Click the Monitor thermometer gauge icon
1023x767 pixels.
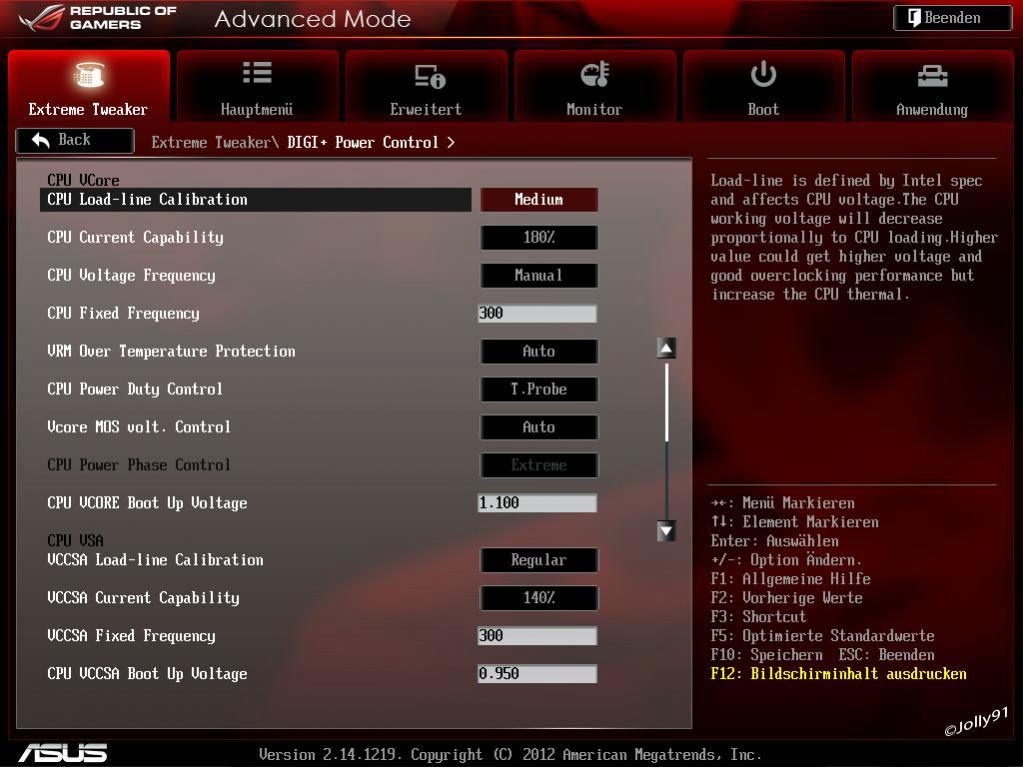coord(595,74)
